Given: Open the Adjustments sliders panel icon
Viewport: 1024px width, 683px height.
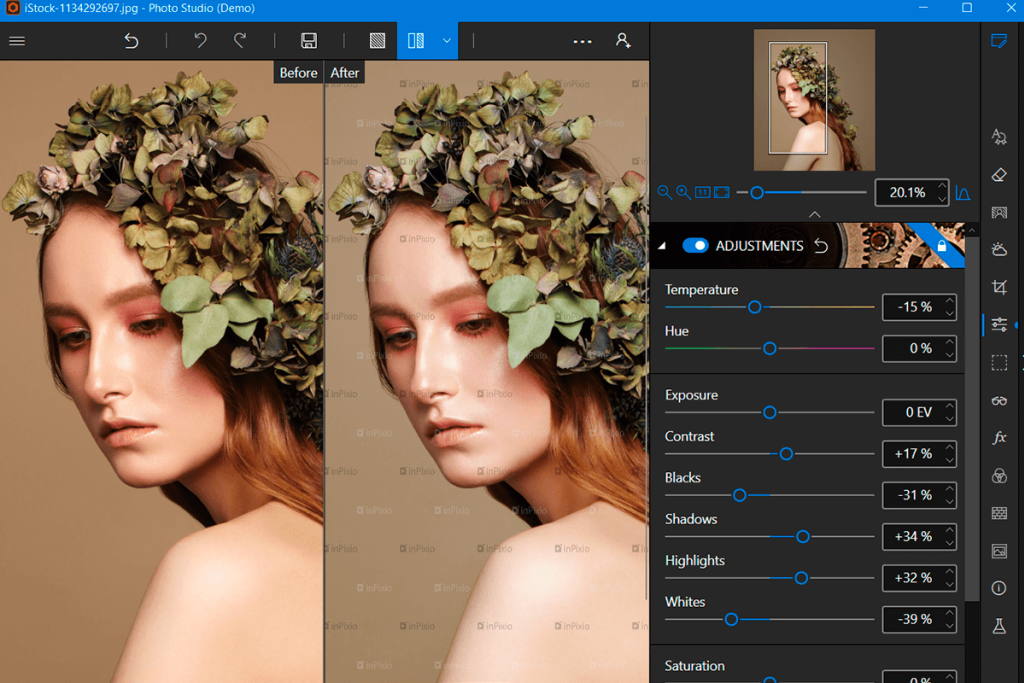Looking at the screenshot, I should (999, 324).
